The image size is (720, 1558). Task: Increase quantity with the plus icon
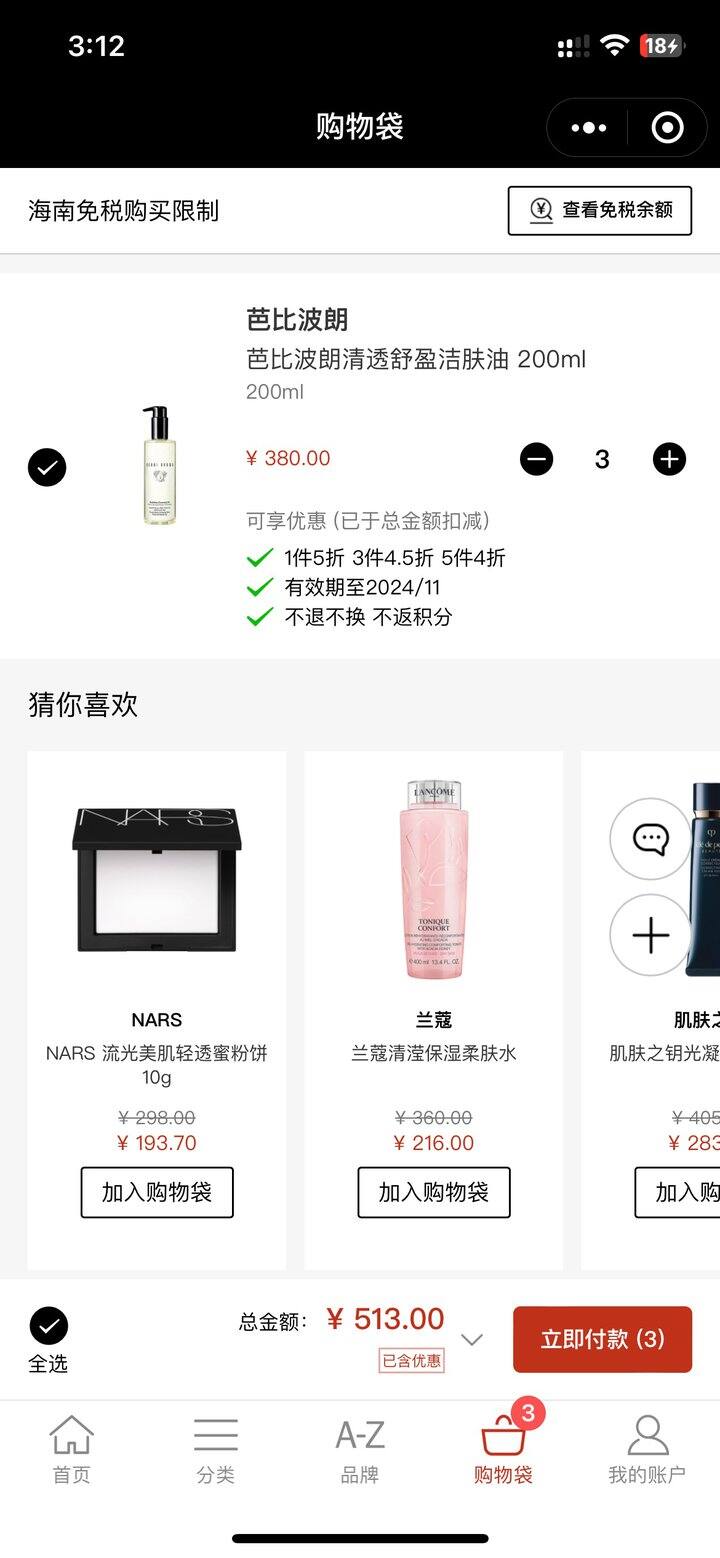pos(670,459)
